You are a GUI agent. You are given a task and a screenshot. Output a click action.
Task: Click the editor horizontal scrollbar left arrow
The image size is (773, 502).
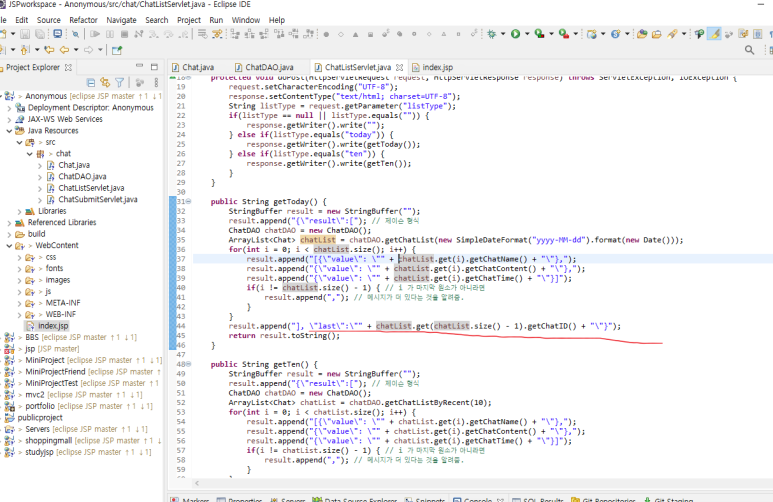pyautogui.click(x=197, y=484)
